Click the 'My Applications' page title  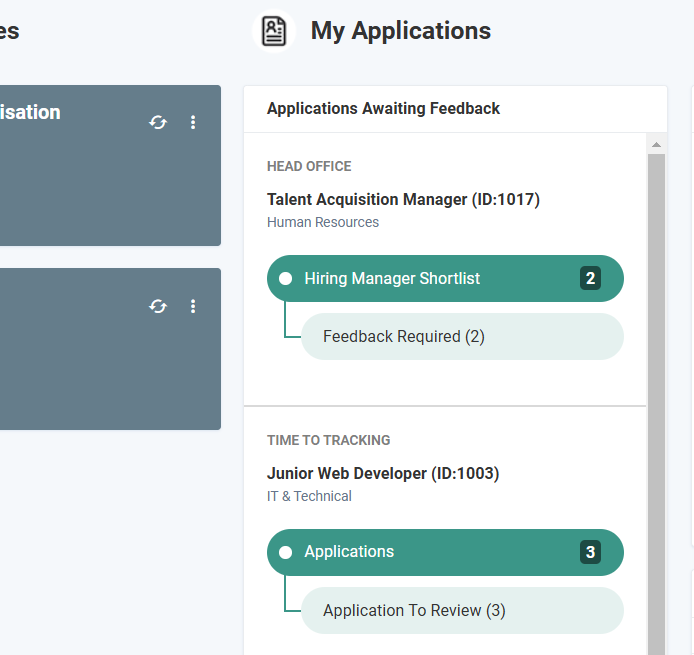[x=401, y=31]
